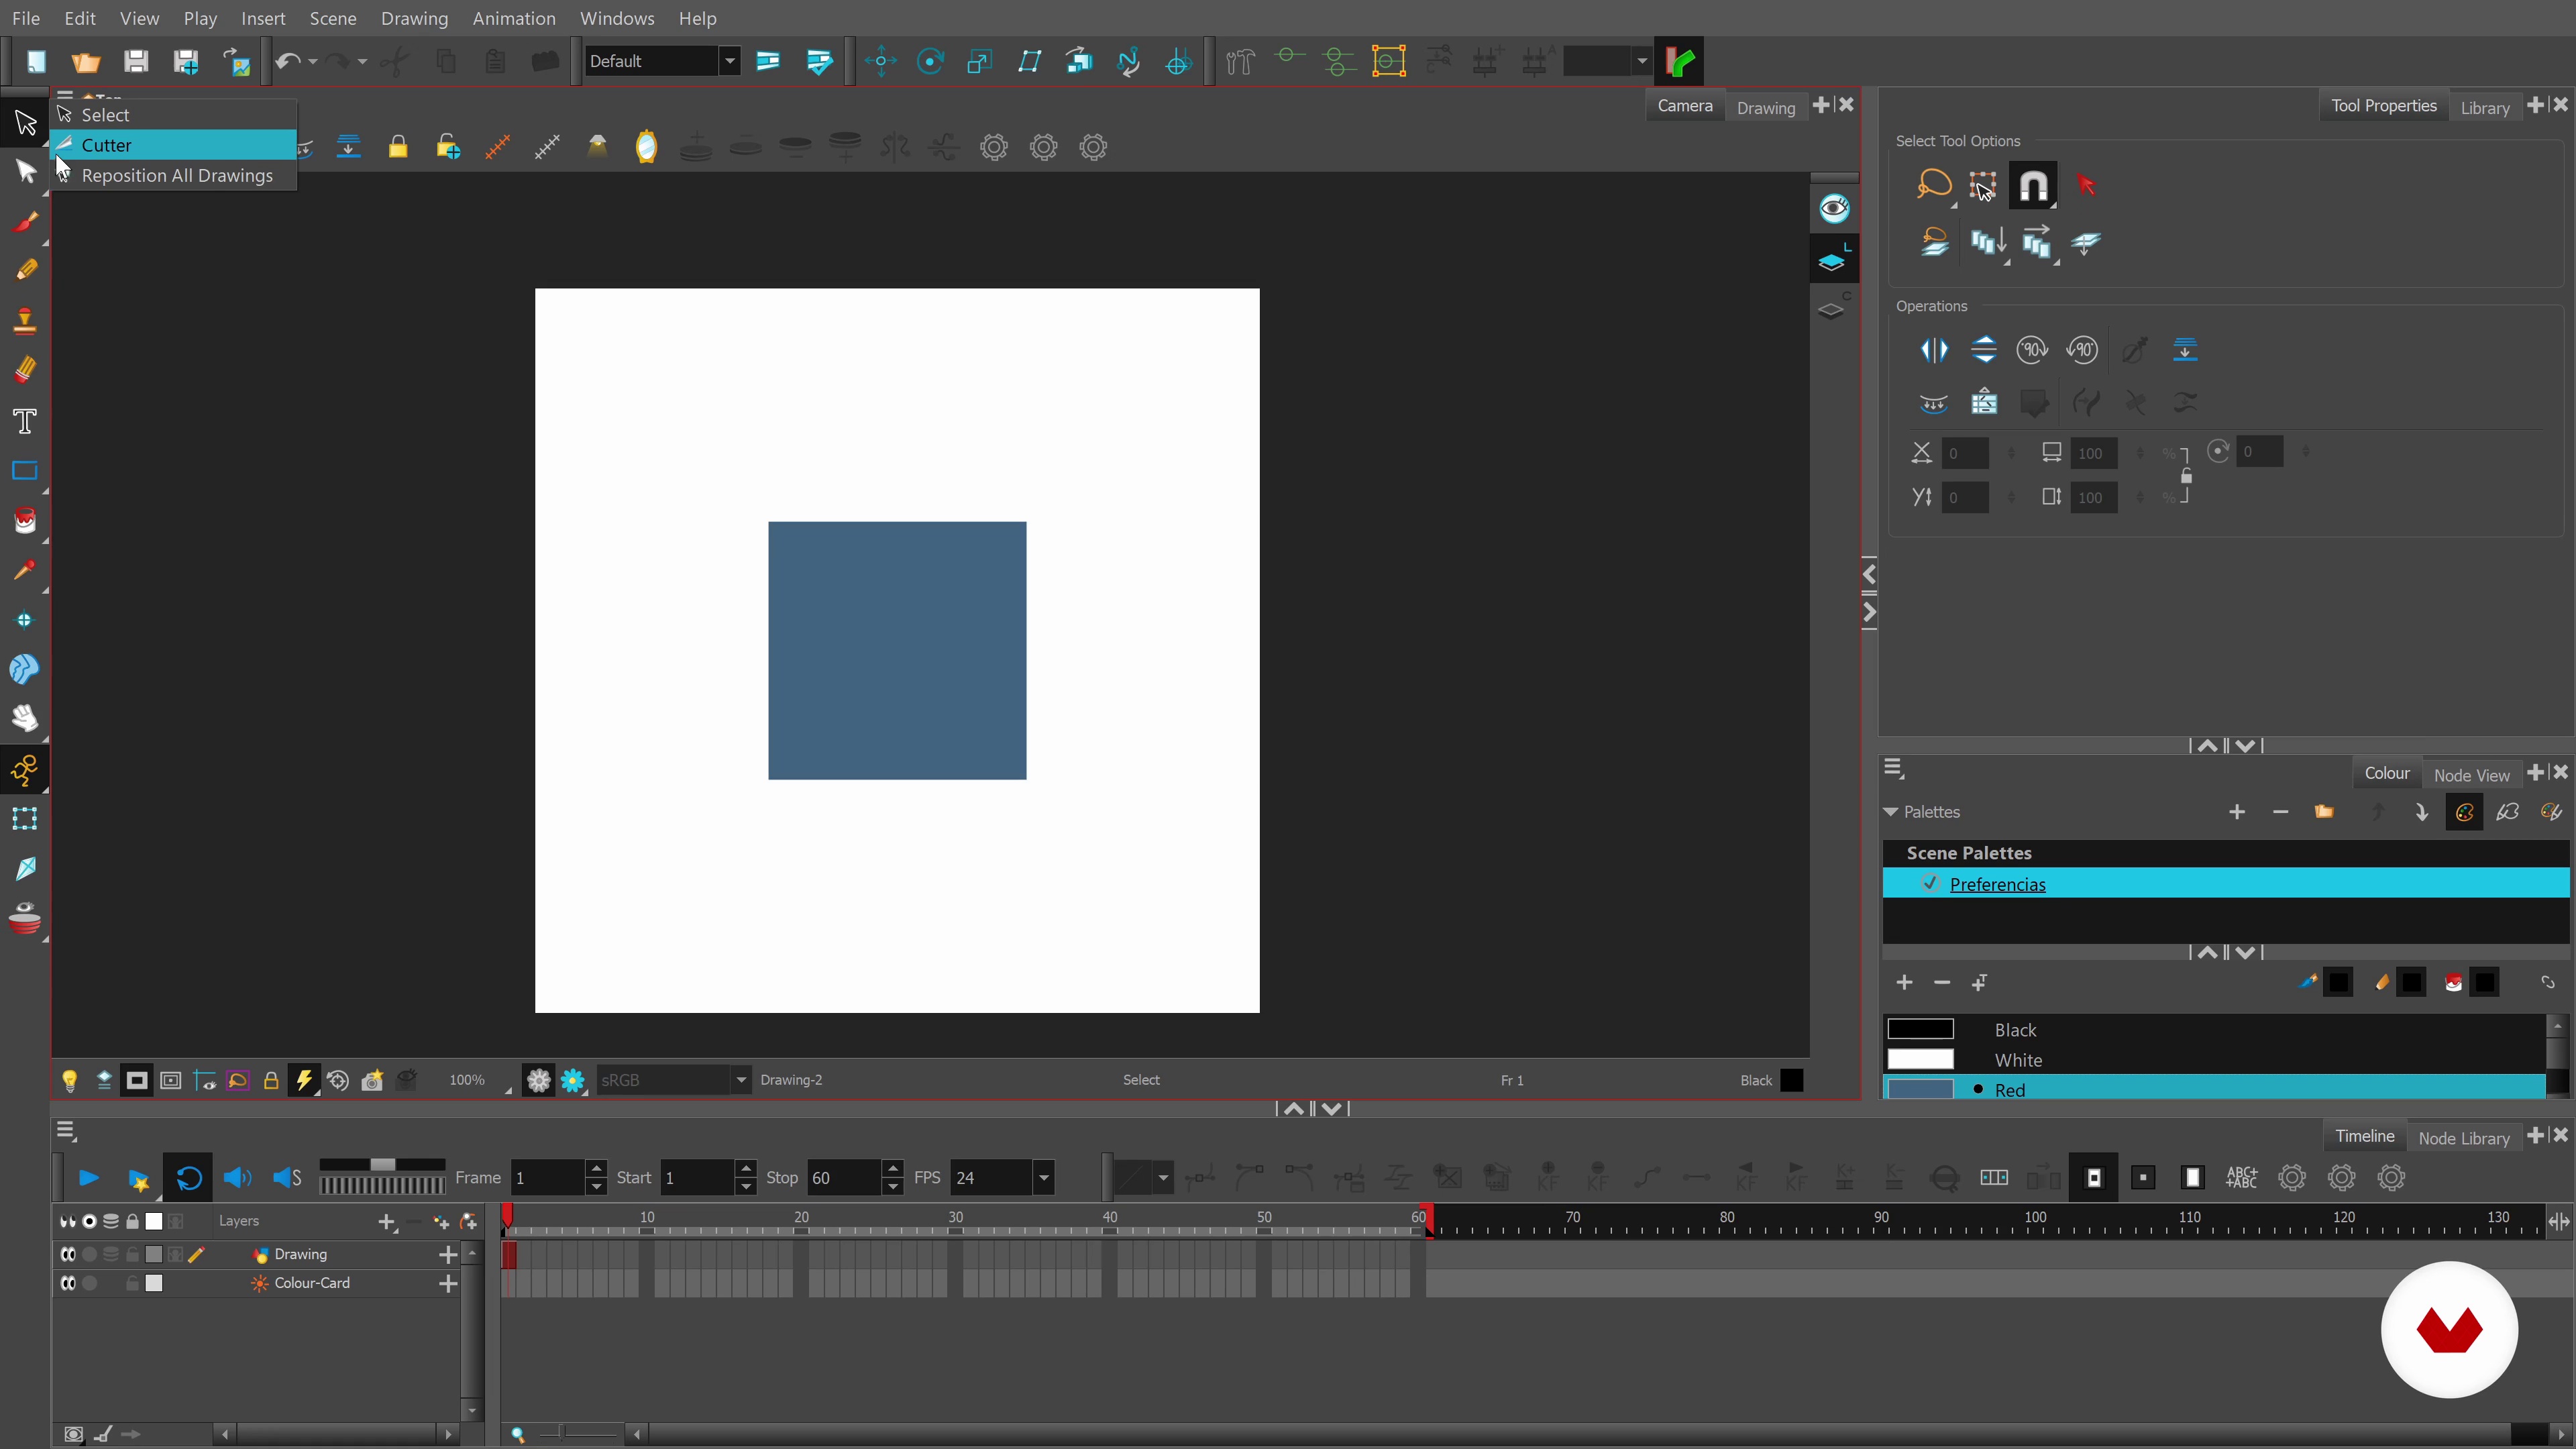
Task: Select the Paint bucket tool
Action: click(x=25, y=521)
